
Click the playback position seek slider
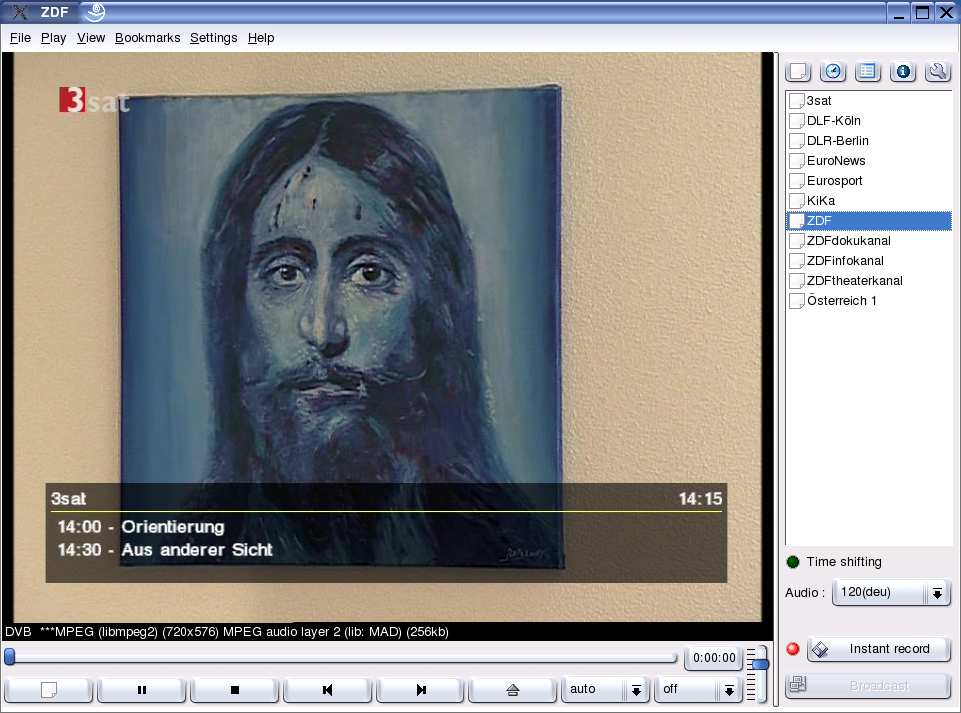340,658
